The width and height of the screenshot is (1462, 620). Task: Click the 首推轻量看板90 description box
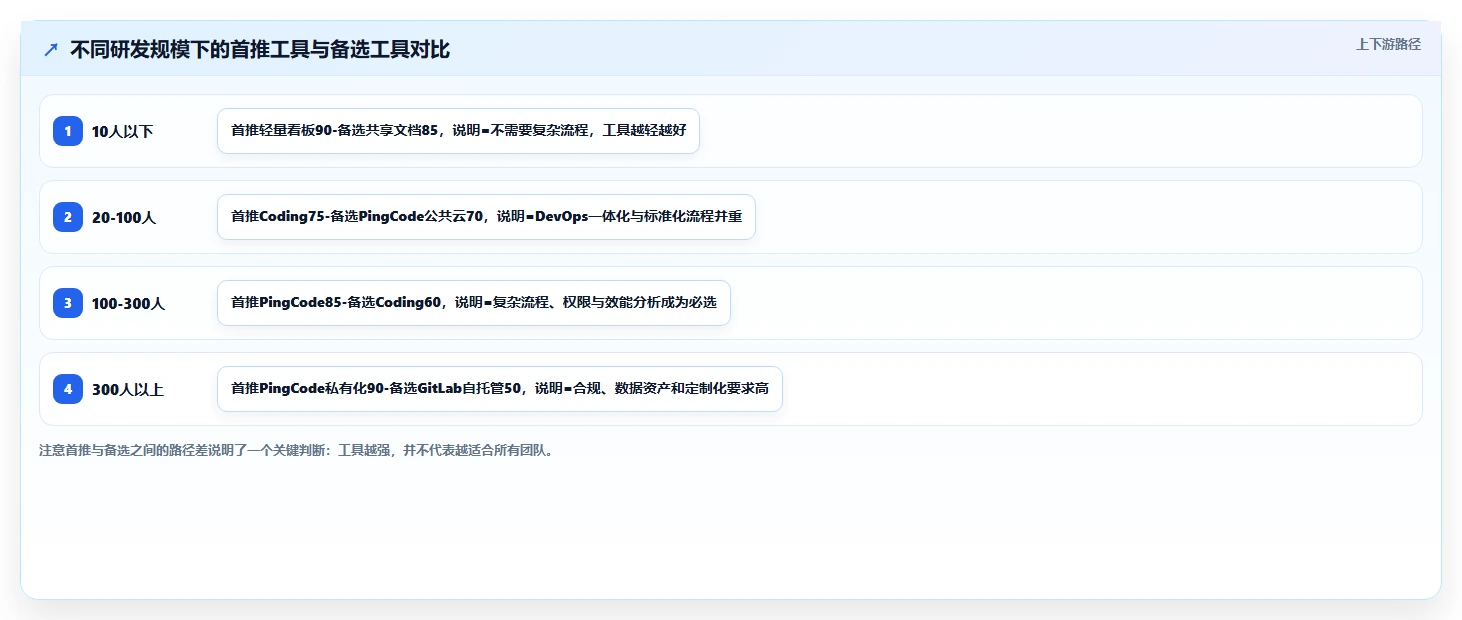coord(458,131)
